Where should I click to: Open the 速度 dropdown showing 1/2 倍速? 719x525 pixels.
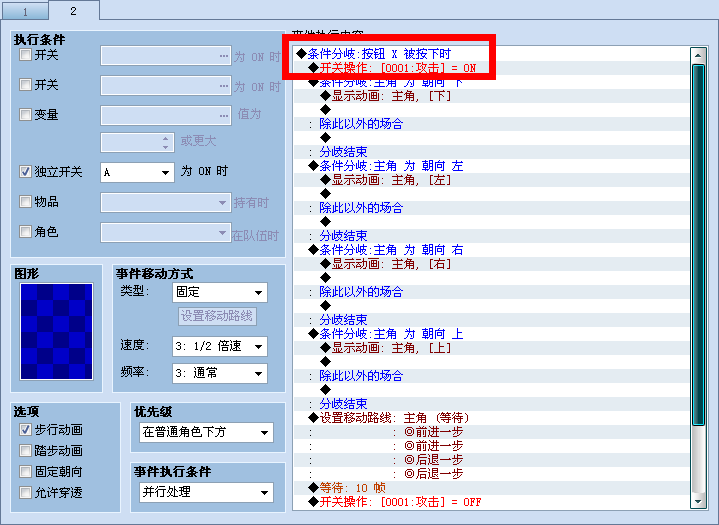coord(220,346)
